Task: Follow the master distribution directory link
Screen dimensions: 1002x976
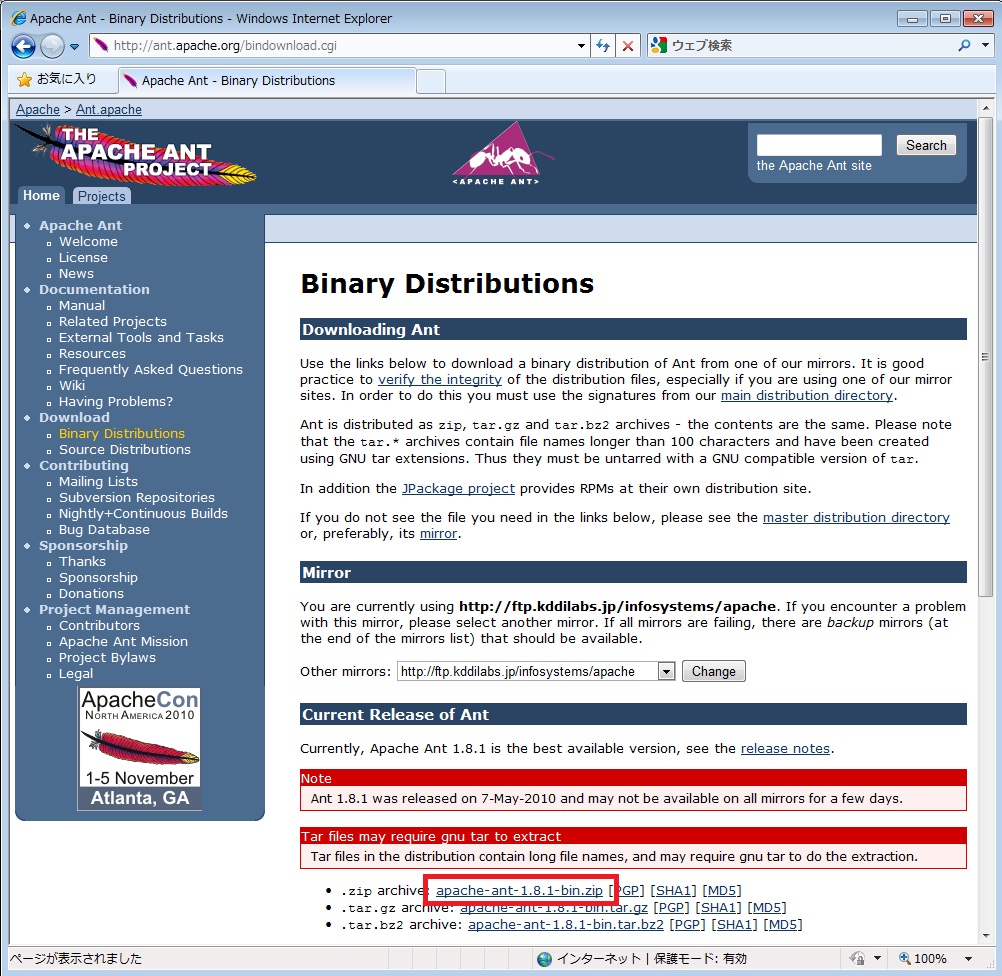Action: click(x=856, y=517)
